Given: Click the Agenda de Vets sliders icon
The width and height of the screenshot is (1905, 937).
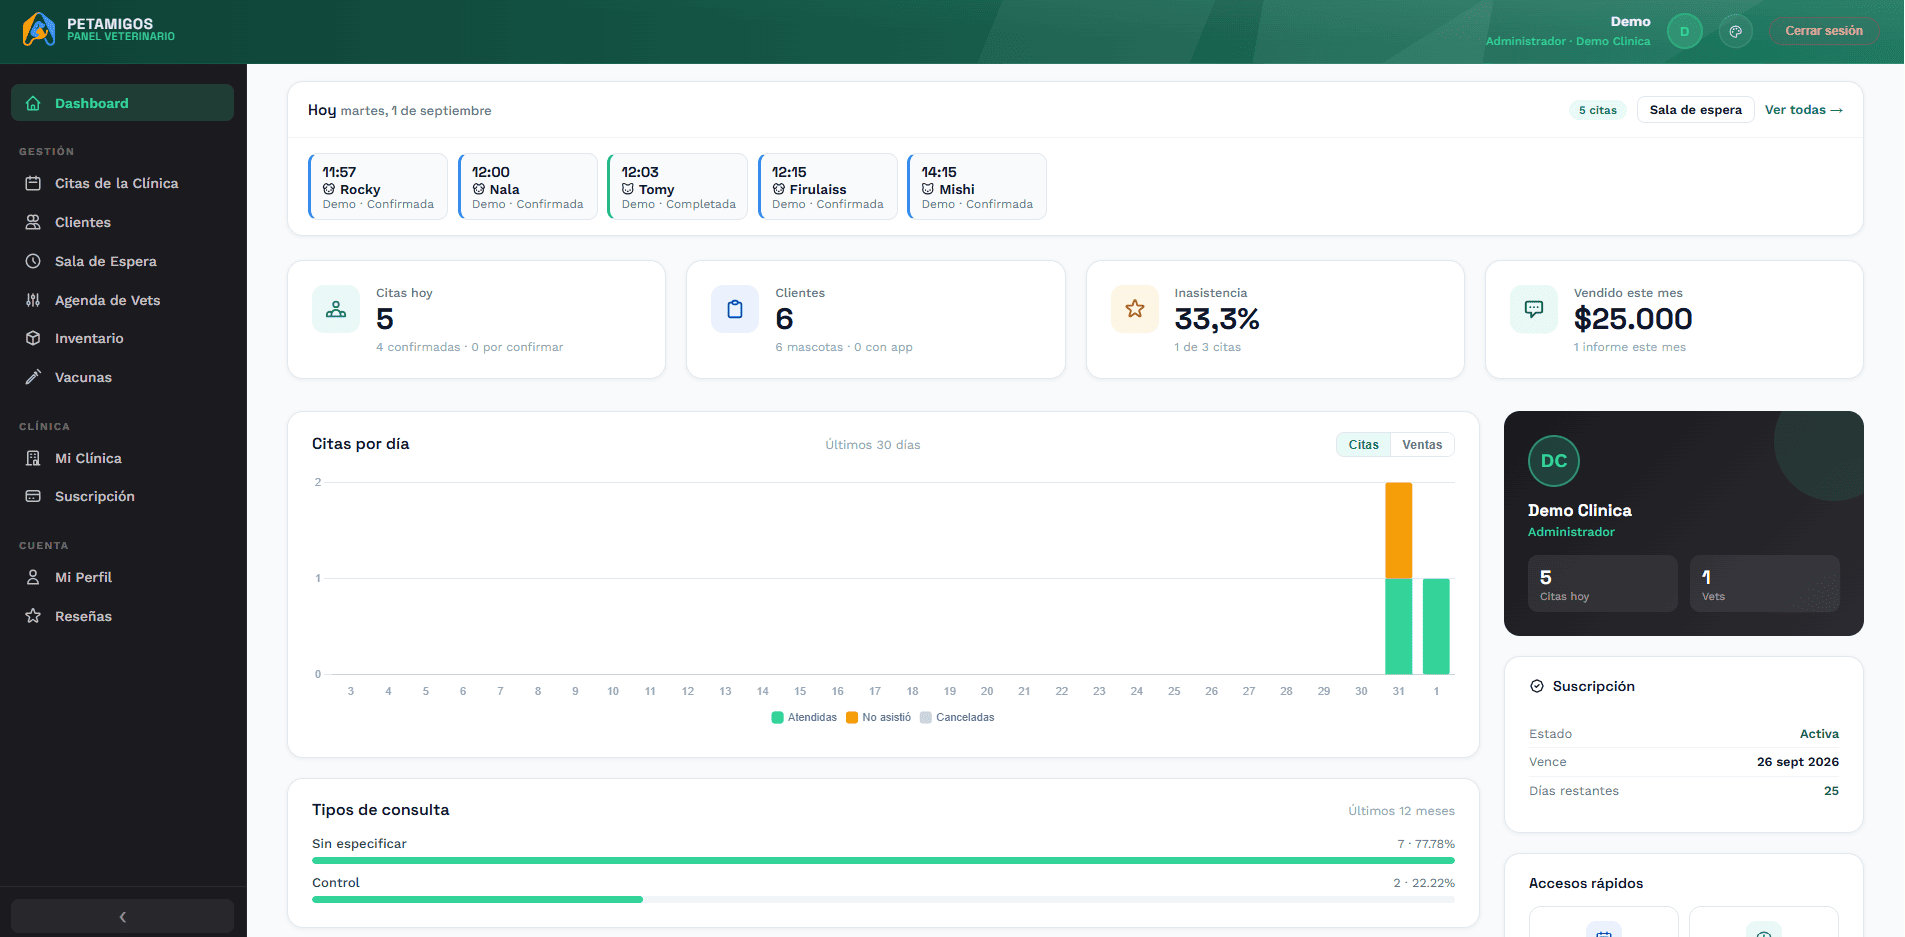Looking at the screenshot, I should (33, 300).
